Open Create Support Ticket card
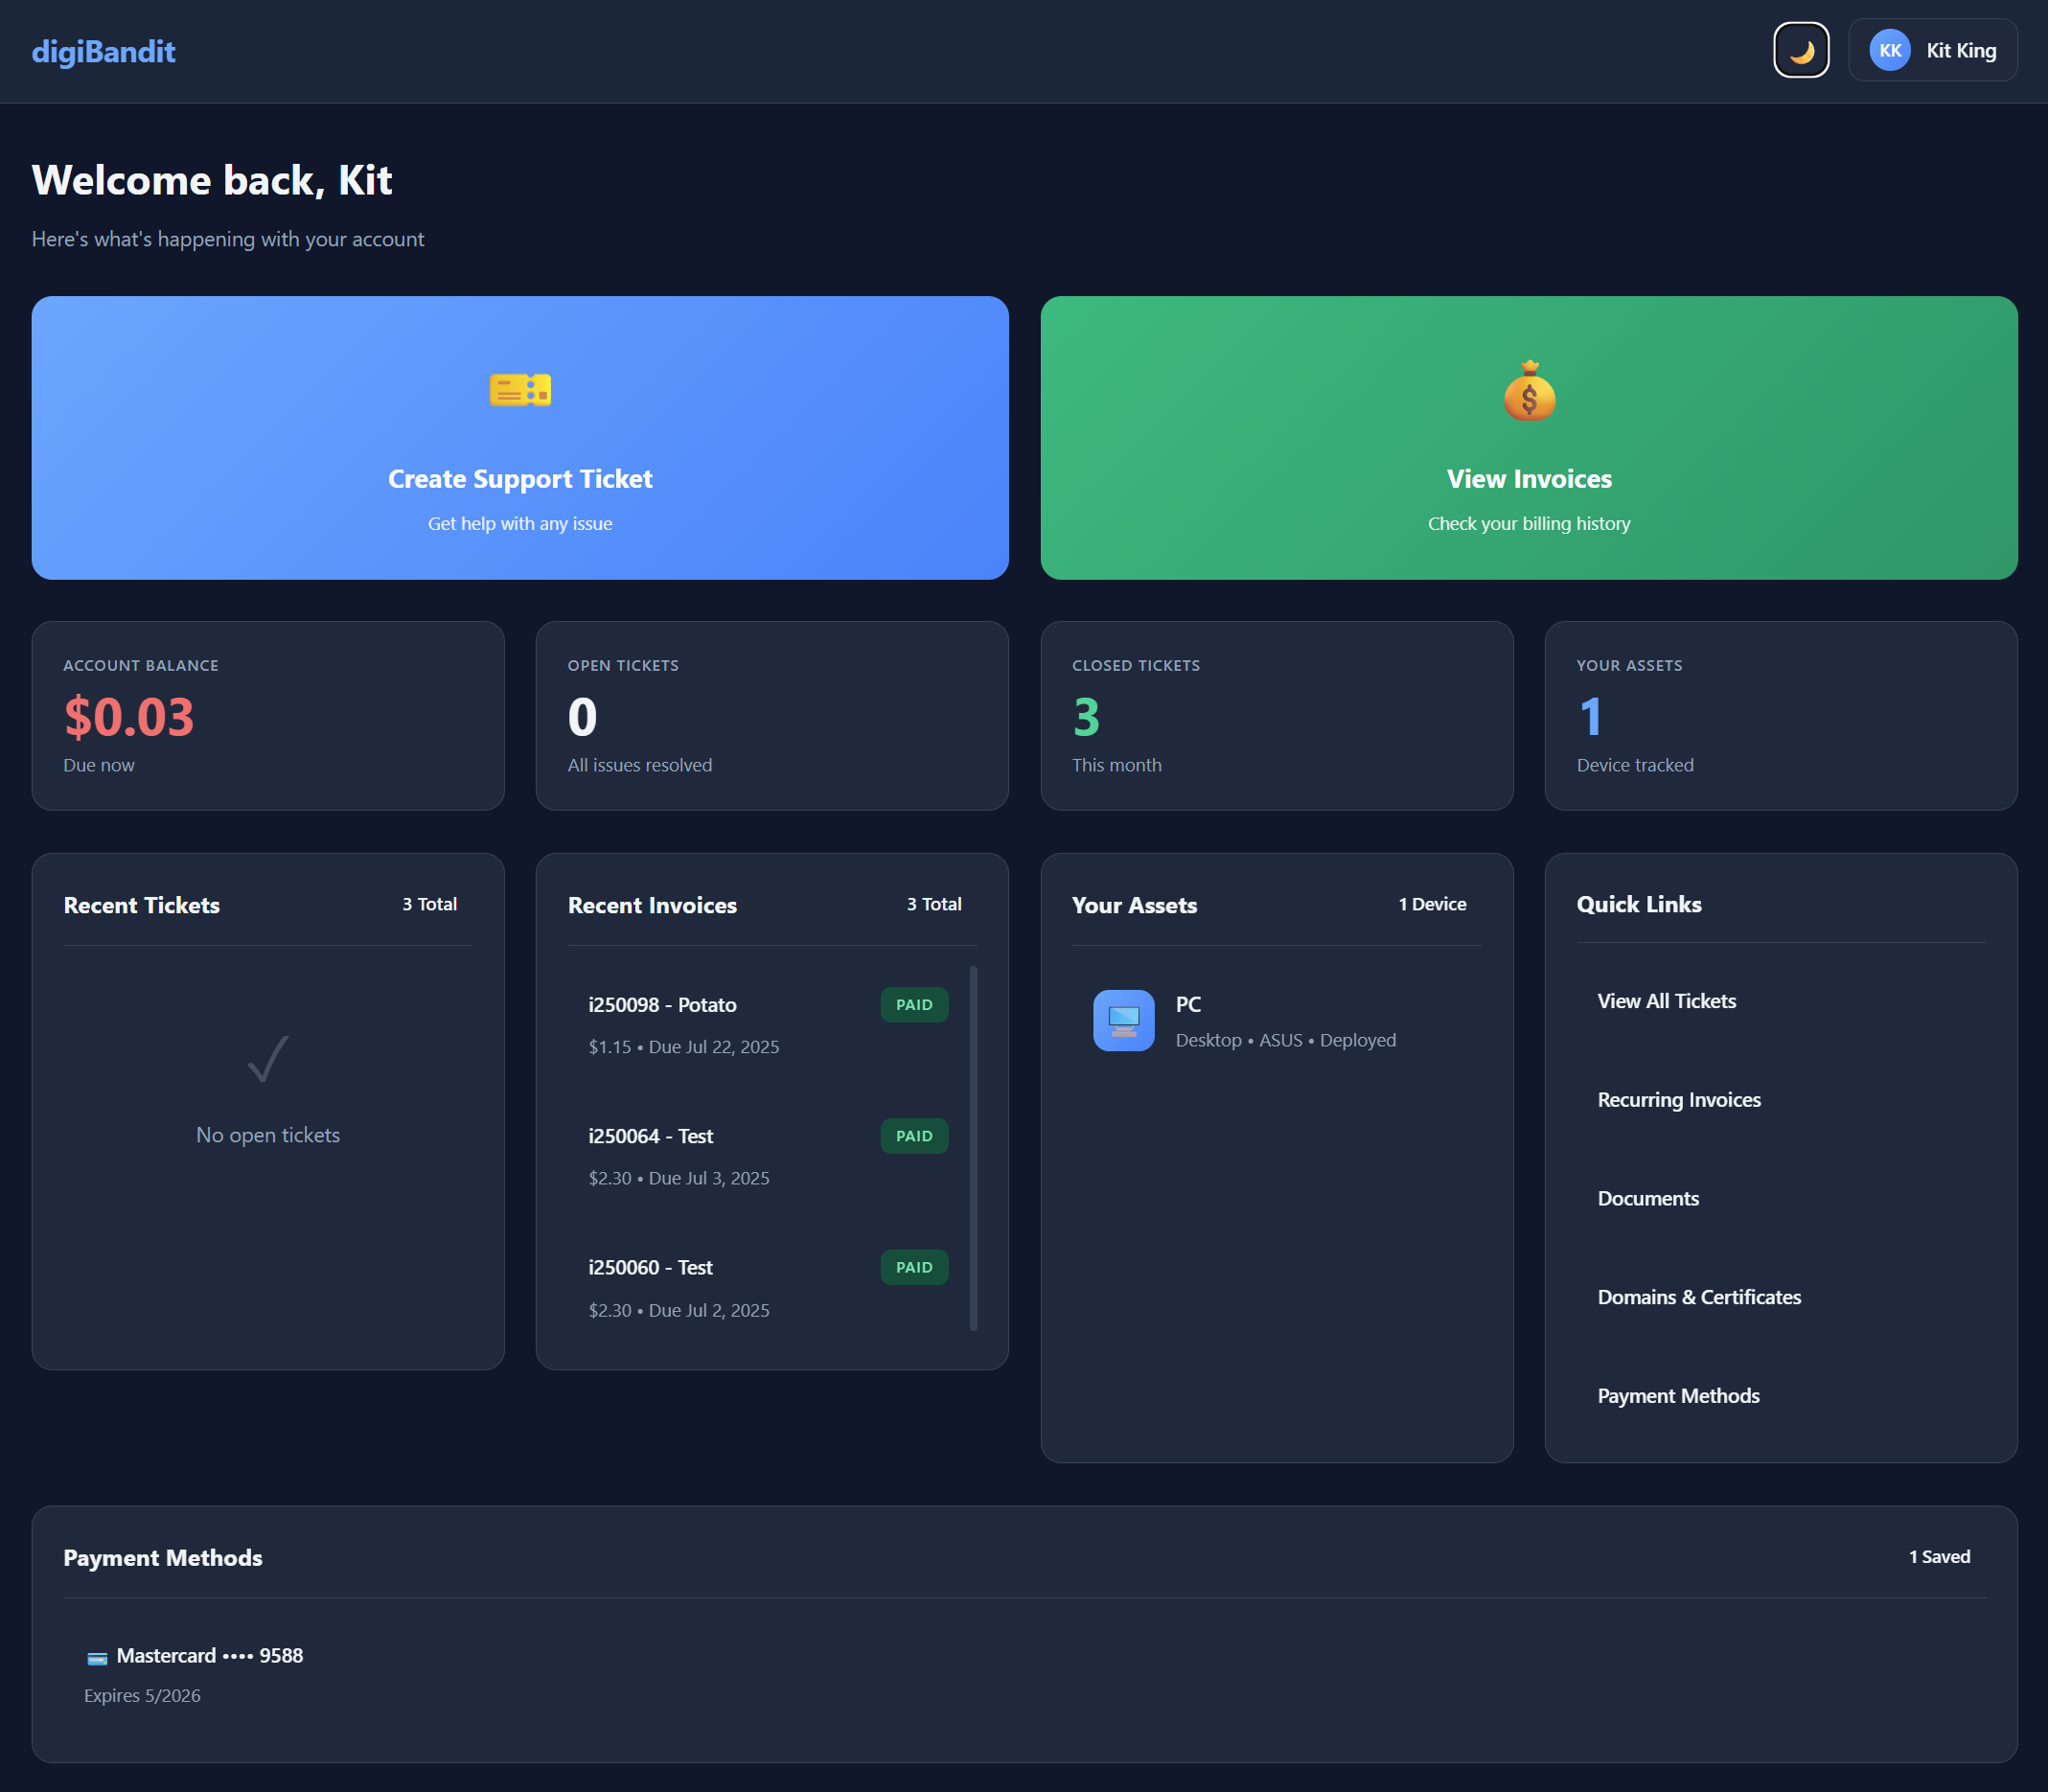The image size is (2048, 1792). click(x=520, y=478)
